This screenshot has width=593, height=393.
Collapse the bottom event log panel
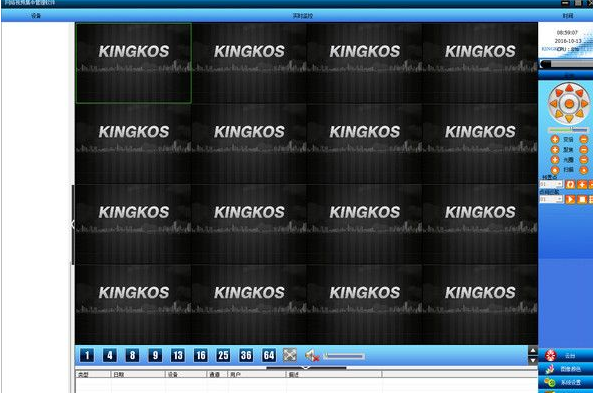click(x=306, y=368)
